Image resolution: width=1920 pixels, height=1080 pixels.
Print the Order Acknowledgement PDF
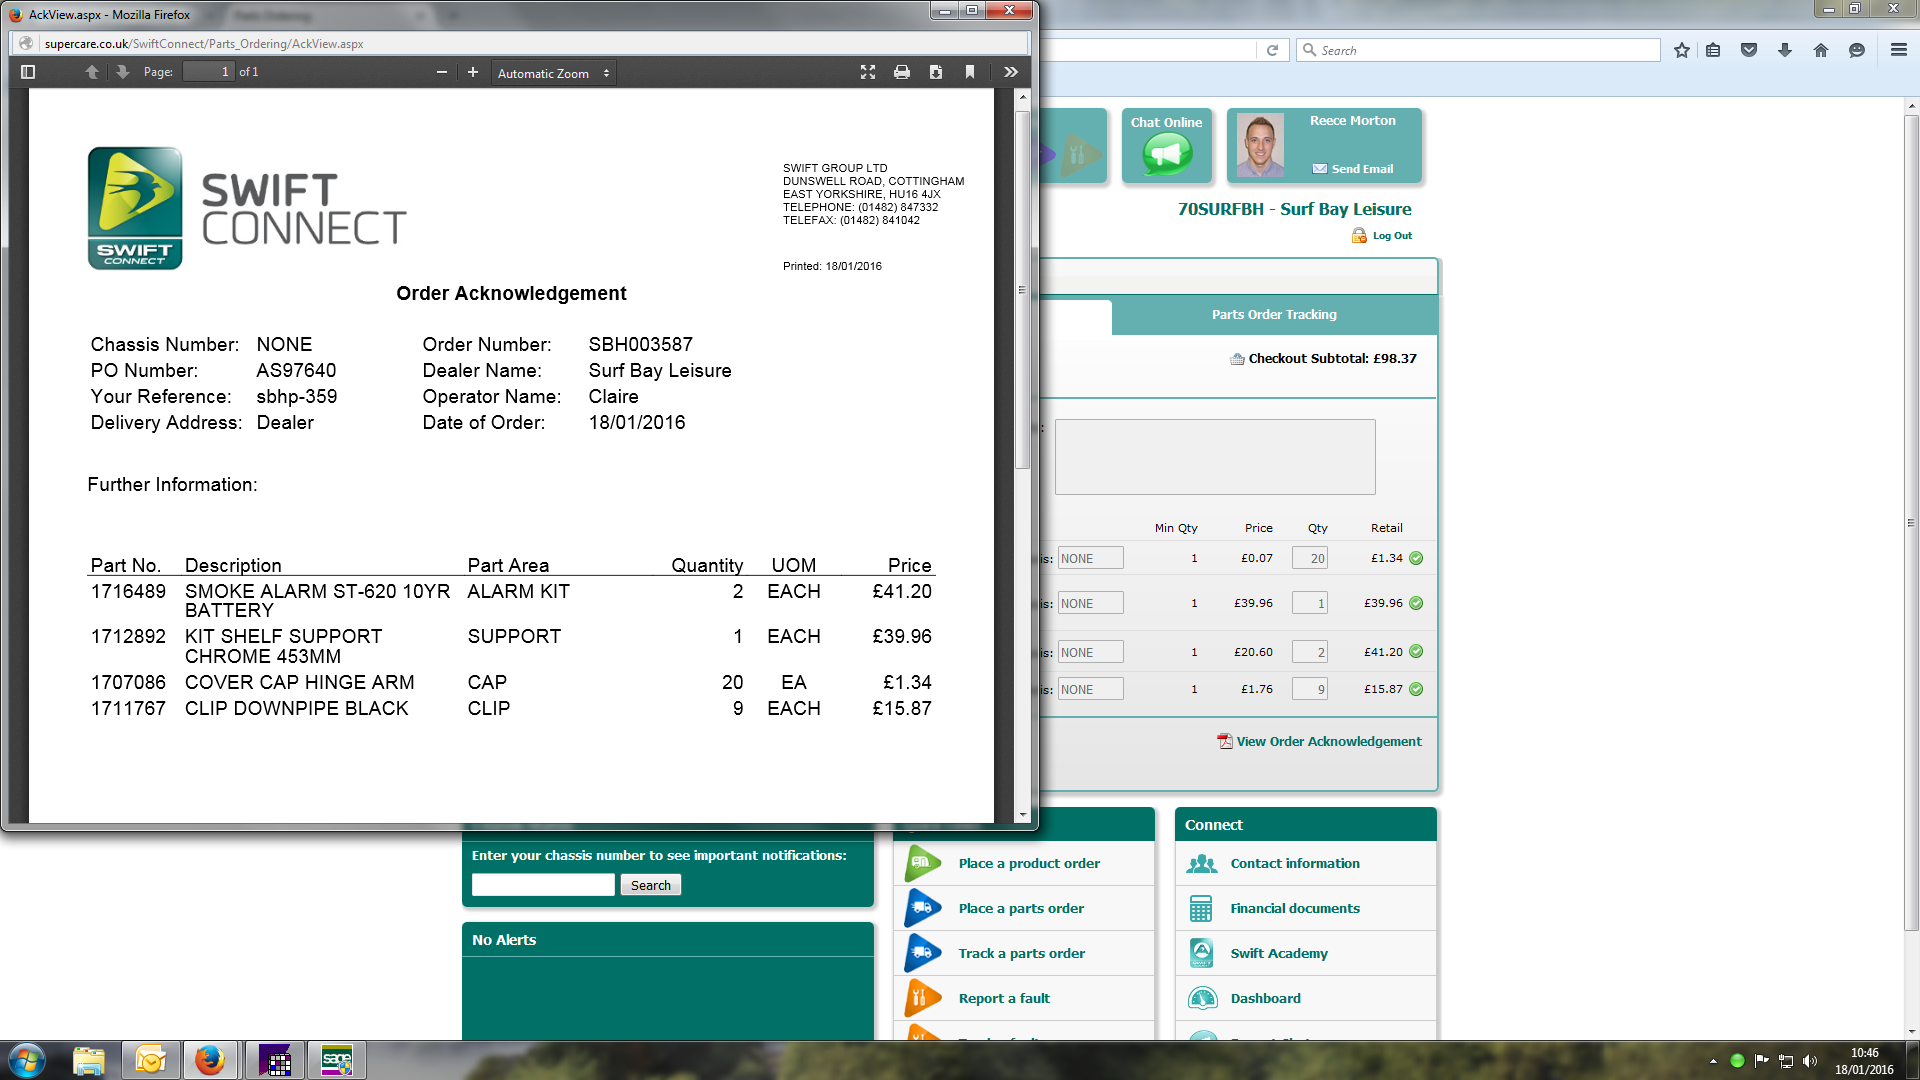901,72
